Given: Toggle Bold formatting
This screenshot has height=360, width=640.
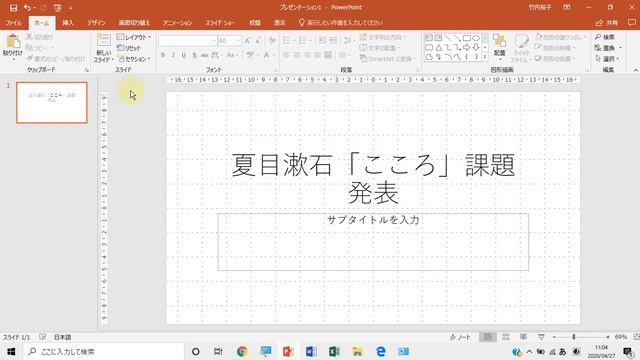Looking at the screenshot, I should pos(163,55).
